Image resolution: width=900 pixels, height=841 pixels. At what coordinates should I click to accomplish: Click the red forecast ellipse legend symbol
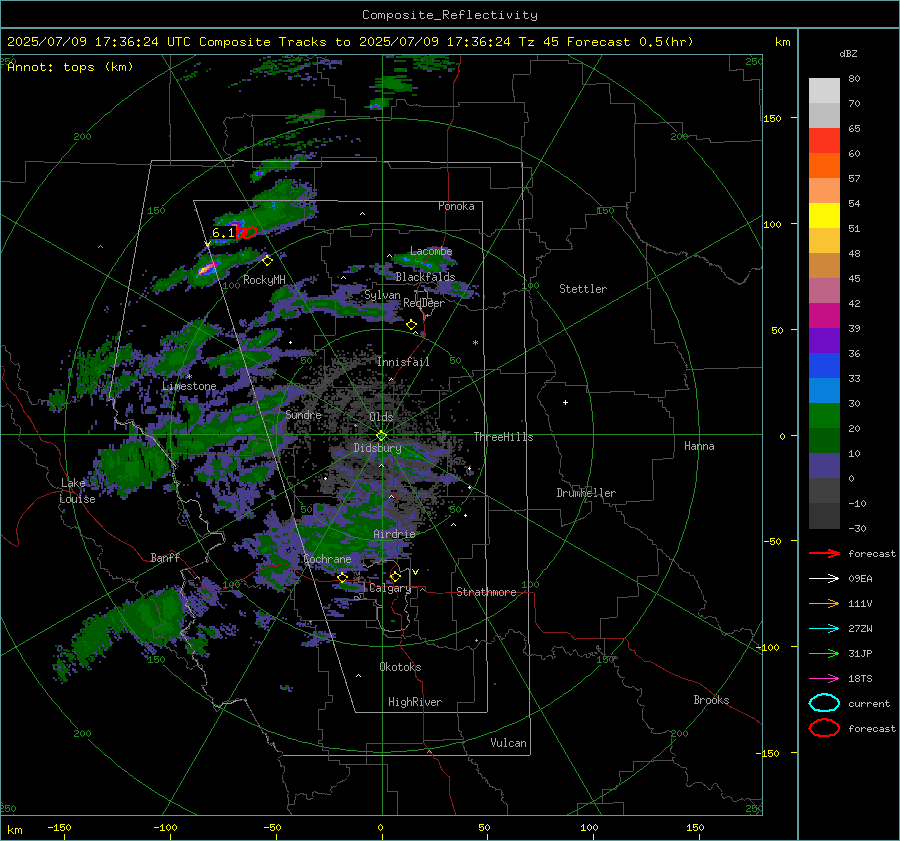click(824, 728)
